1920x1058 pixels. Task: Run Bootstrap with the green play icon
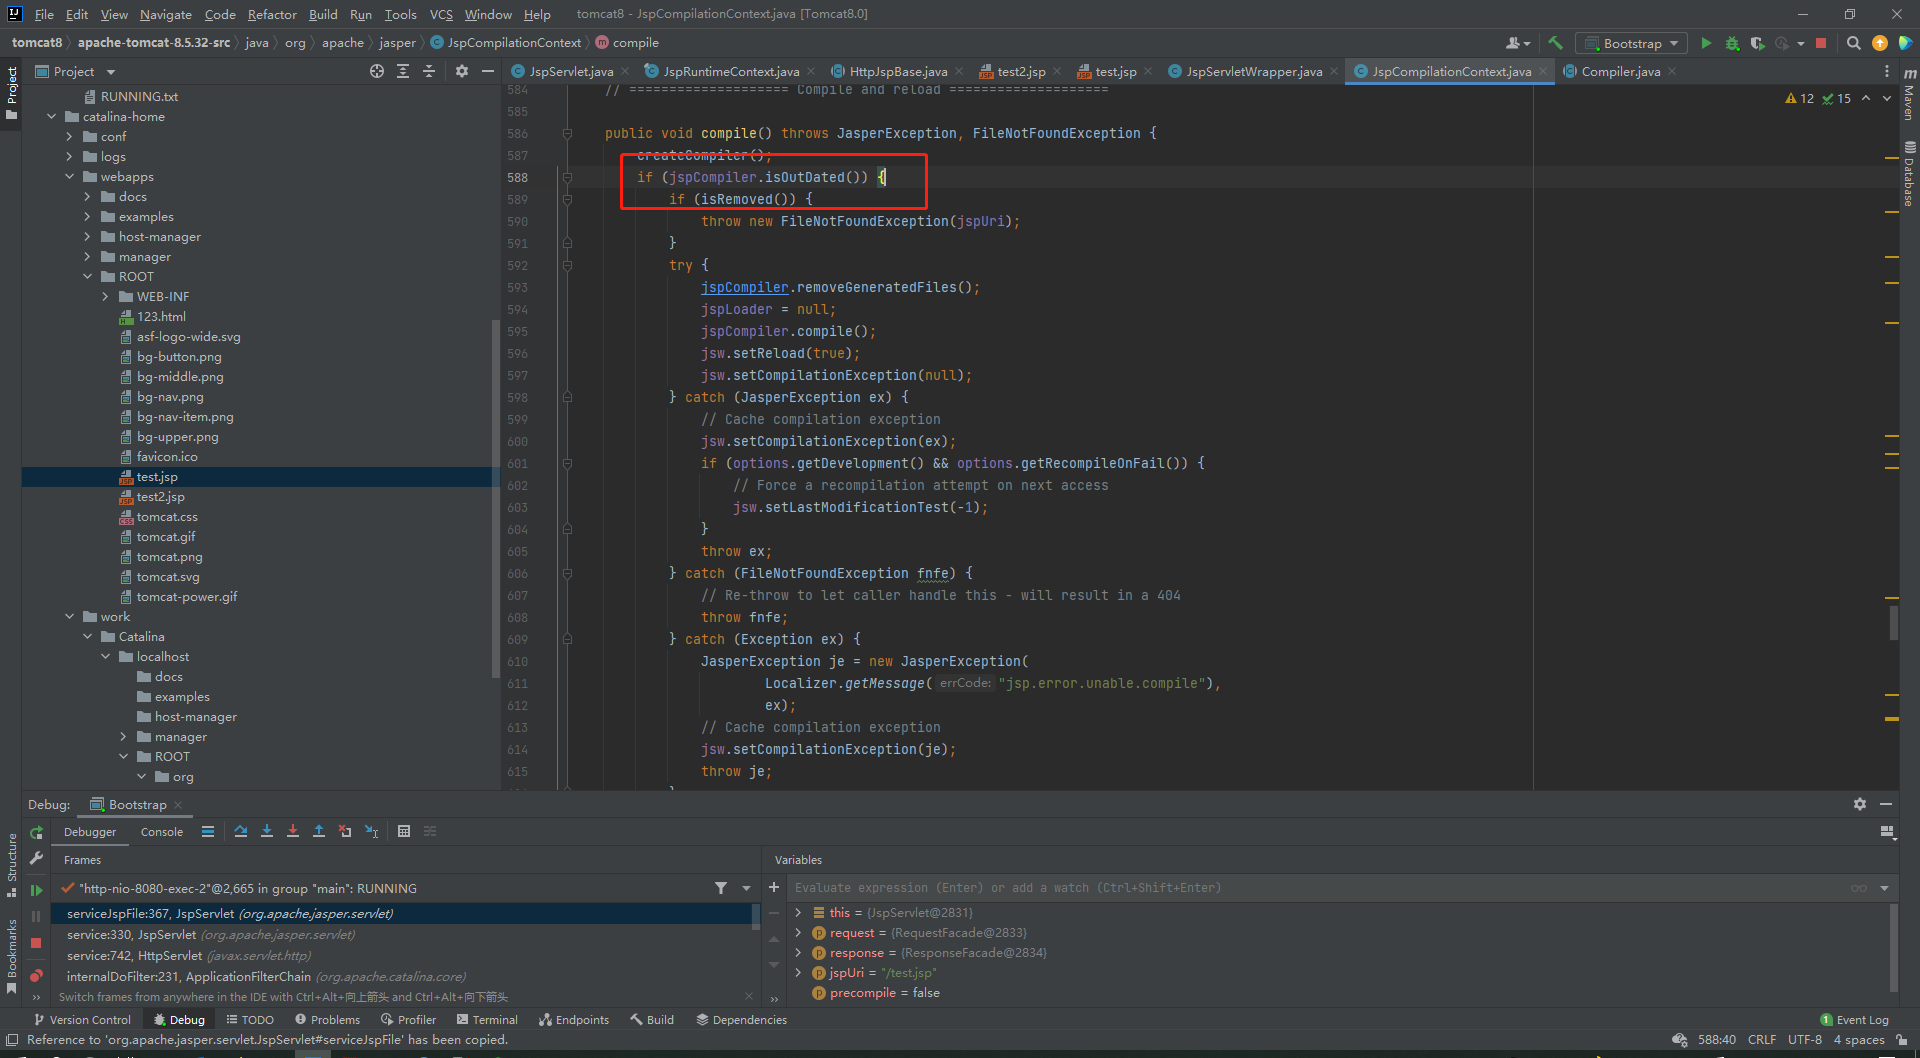point(1706,43)
